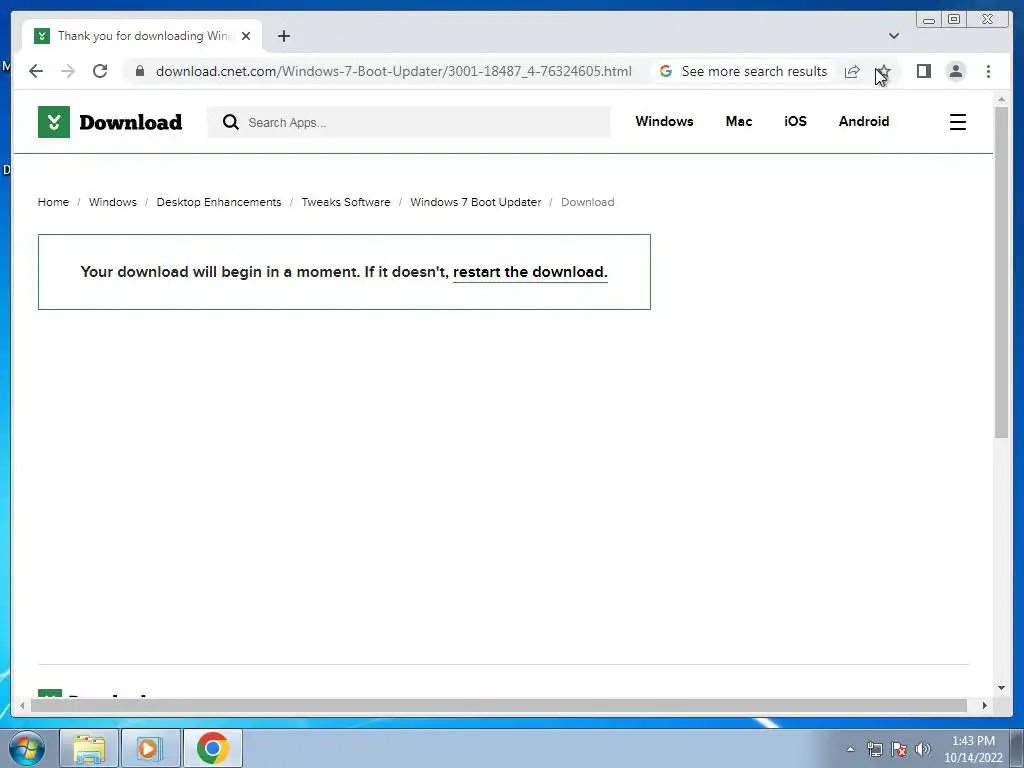Screen dimensions: 1024x768
Task: Open the Chrome three-dot menu
Action: pos(989,71)
